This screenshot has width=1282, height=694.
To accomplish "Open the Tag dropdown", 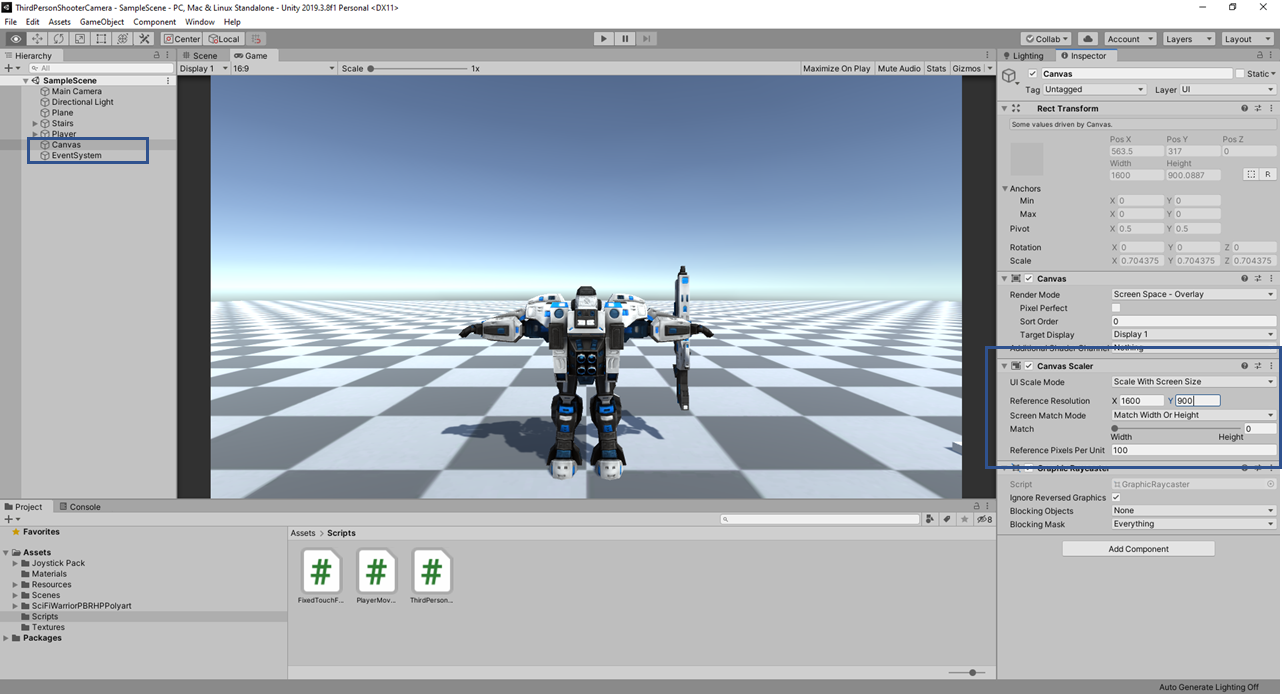I will (x=1094, y=90).
